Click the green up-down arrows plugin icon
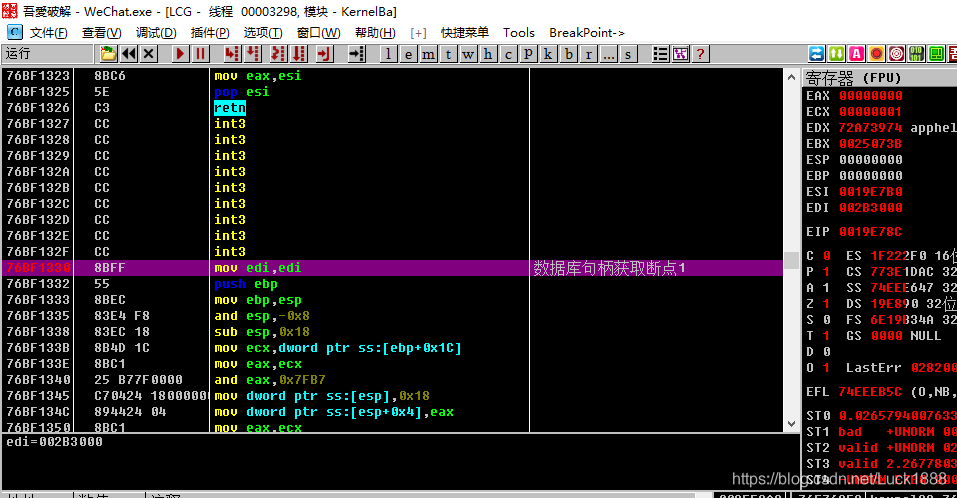 837,54
